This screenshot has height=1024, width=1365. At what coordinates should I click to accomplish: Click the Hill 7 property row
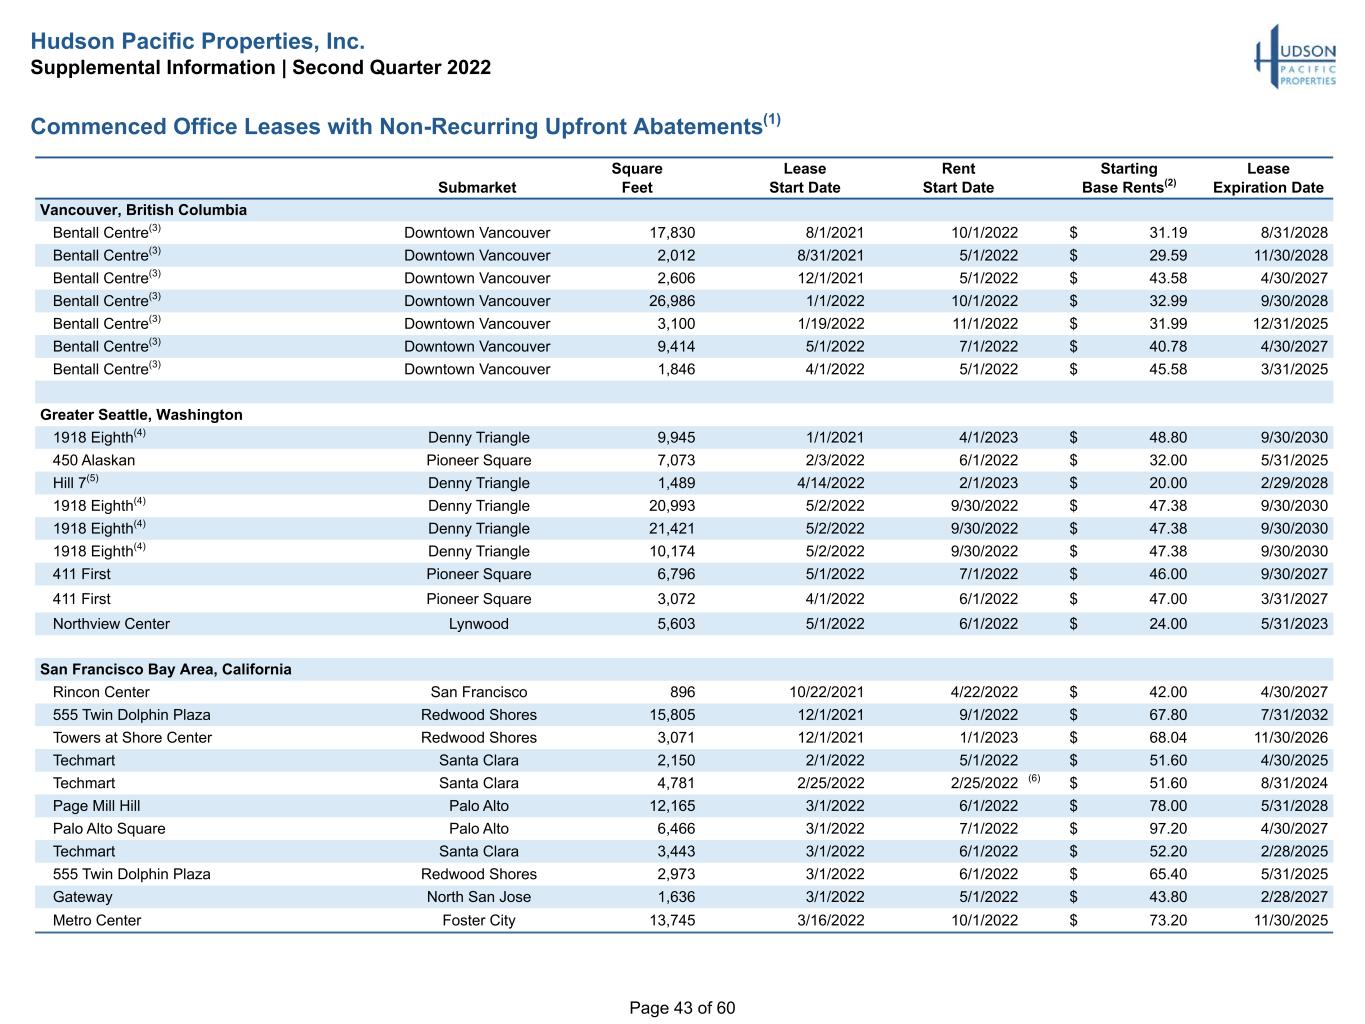point(684,483)
